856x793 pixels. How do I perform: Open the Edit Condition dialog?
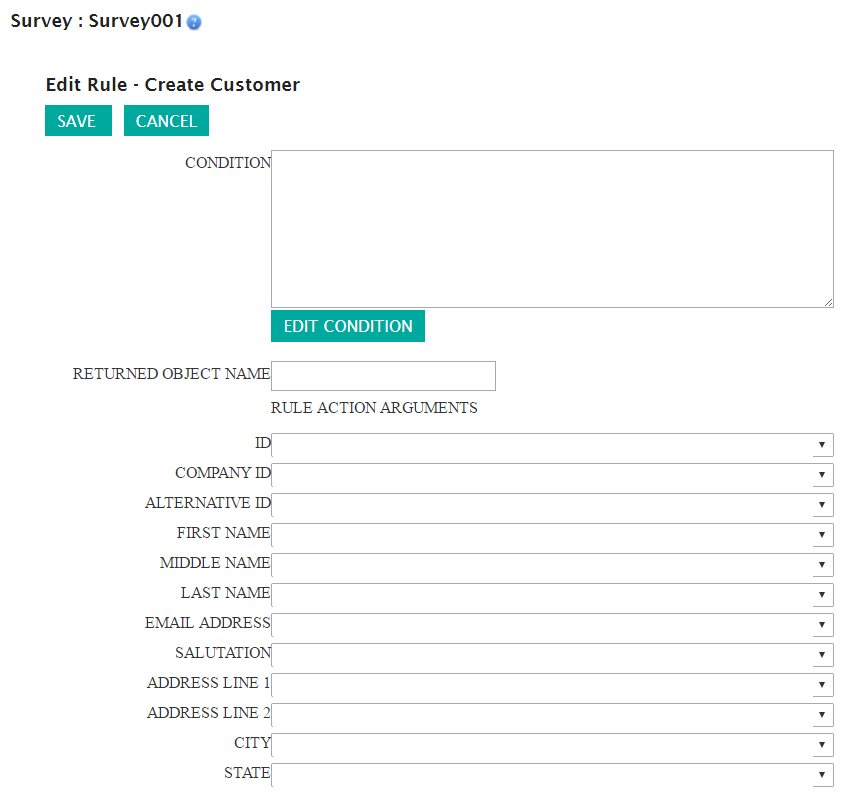pyautogui.click(x=348, y=326)
